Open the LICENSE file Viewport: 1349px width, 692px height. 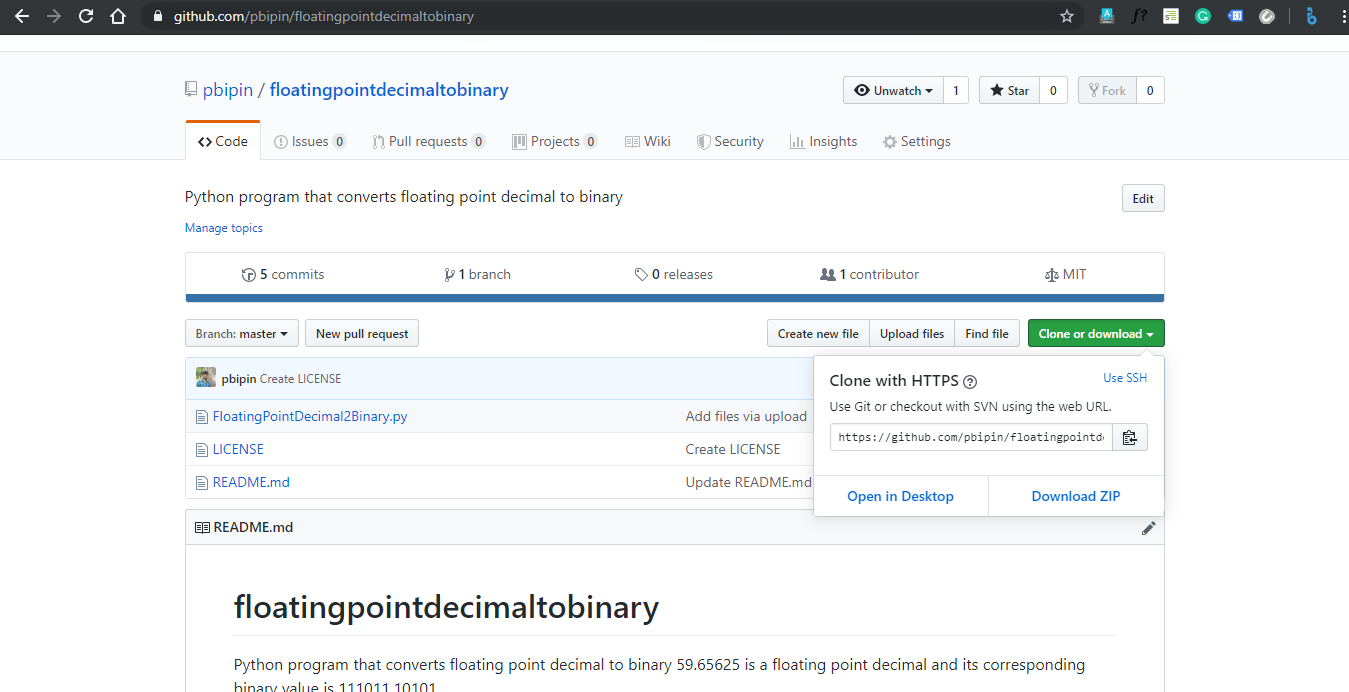coord(238,449)
